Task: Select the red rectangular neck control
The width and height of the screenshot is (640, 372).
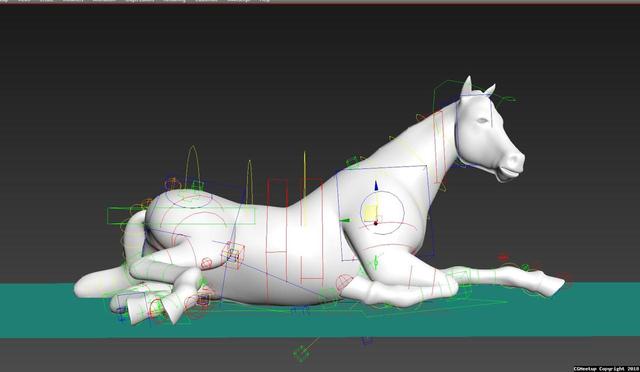Action: click(439, 147)
